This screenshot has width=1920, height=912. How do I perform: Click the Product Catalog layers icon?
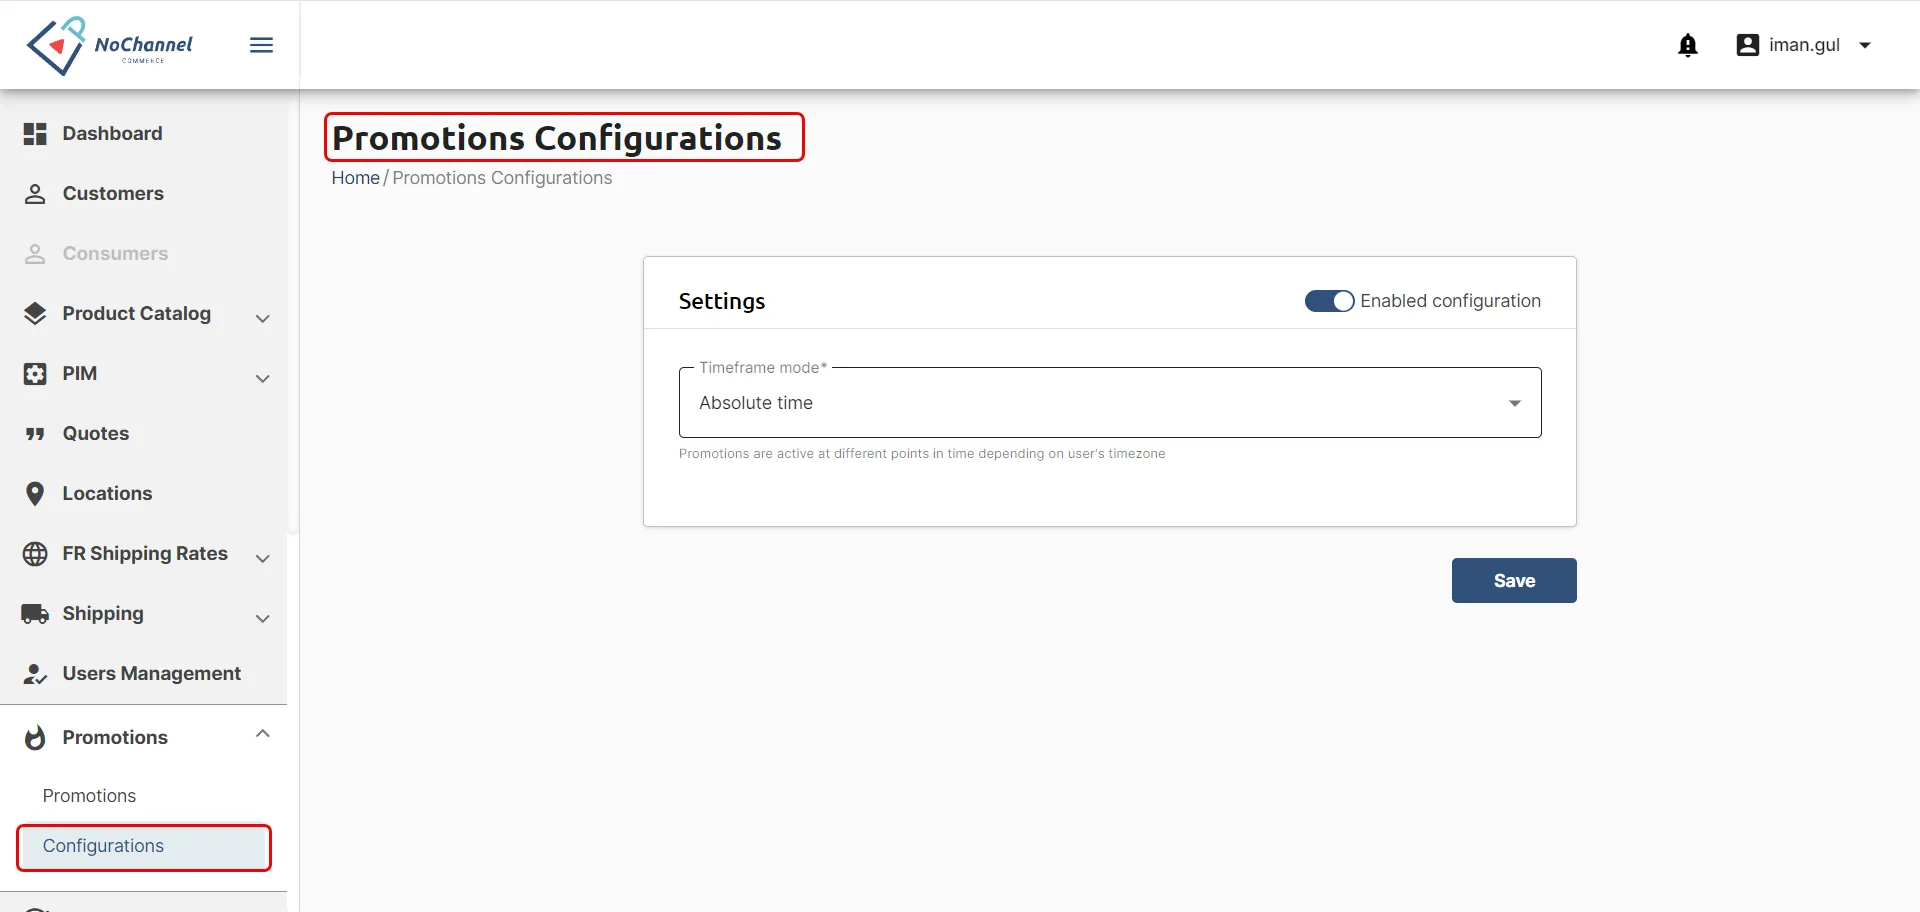tap(35, 314)
